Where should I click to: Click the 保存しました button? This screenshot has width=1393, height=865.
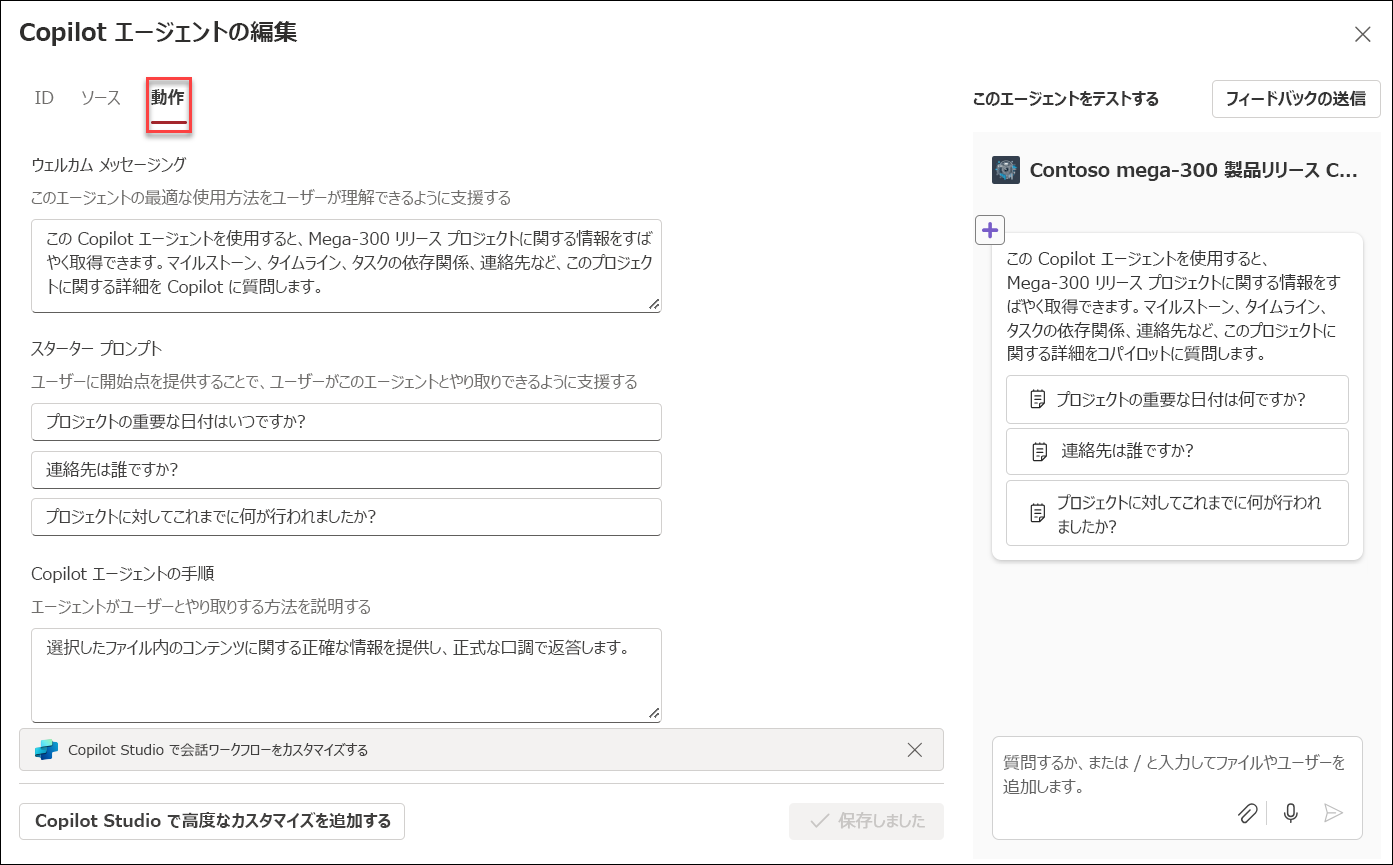866,821
